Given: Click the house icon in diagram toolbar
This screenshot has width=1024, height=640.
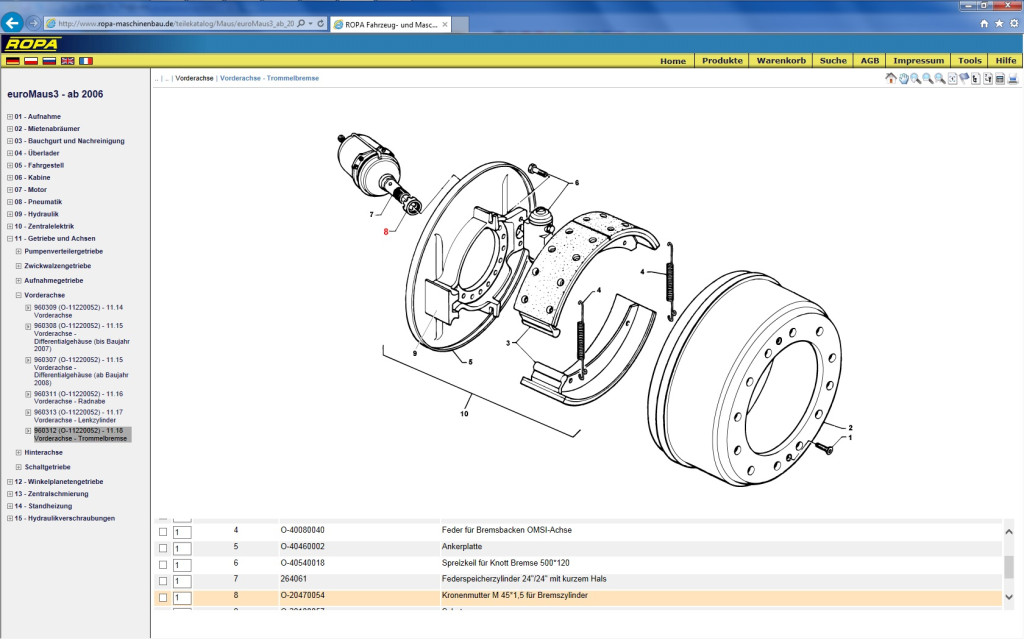Looking at the screenshot, I should coord(891,78).
